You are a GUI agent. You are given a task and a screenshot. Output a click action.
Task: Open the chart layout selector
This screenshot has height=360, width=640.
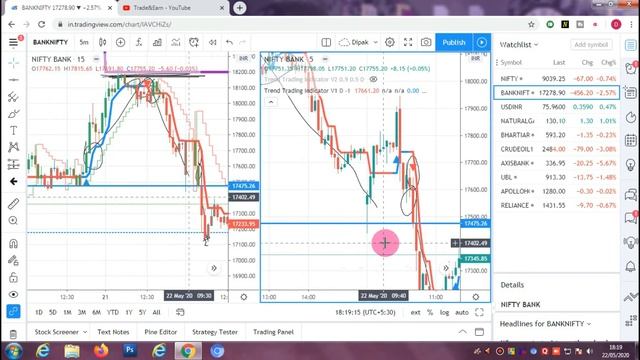pyautogui.click(x=326, y=42)
